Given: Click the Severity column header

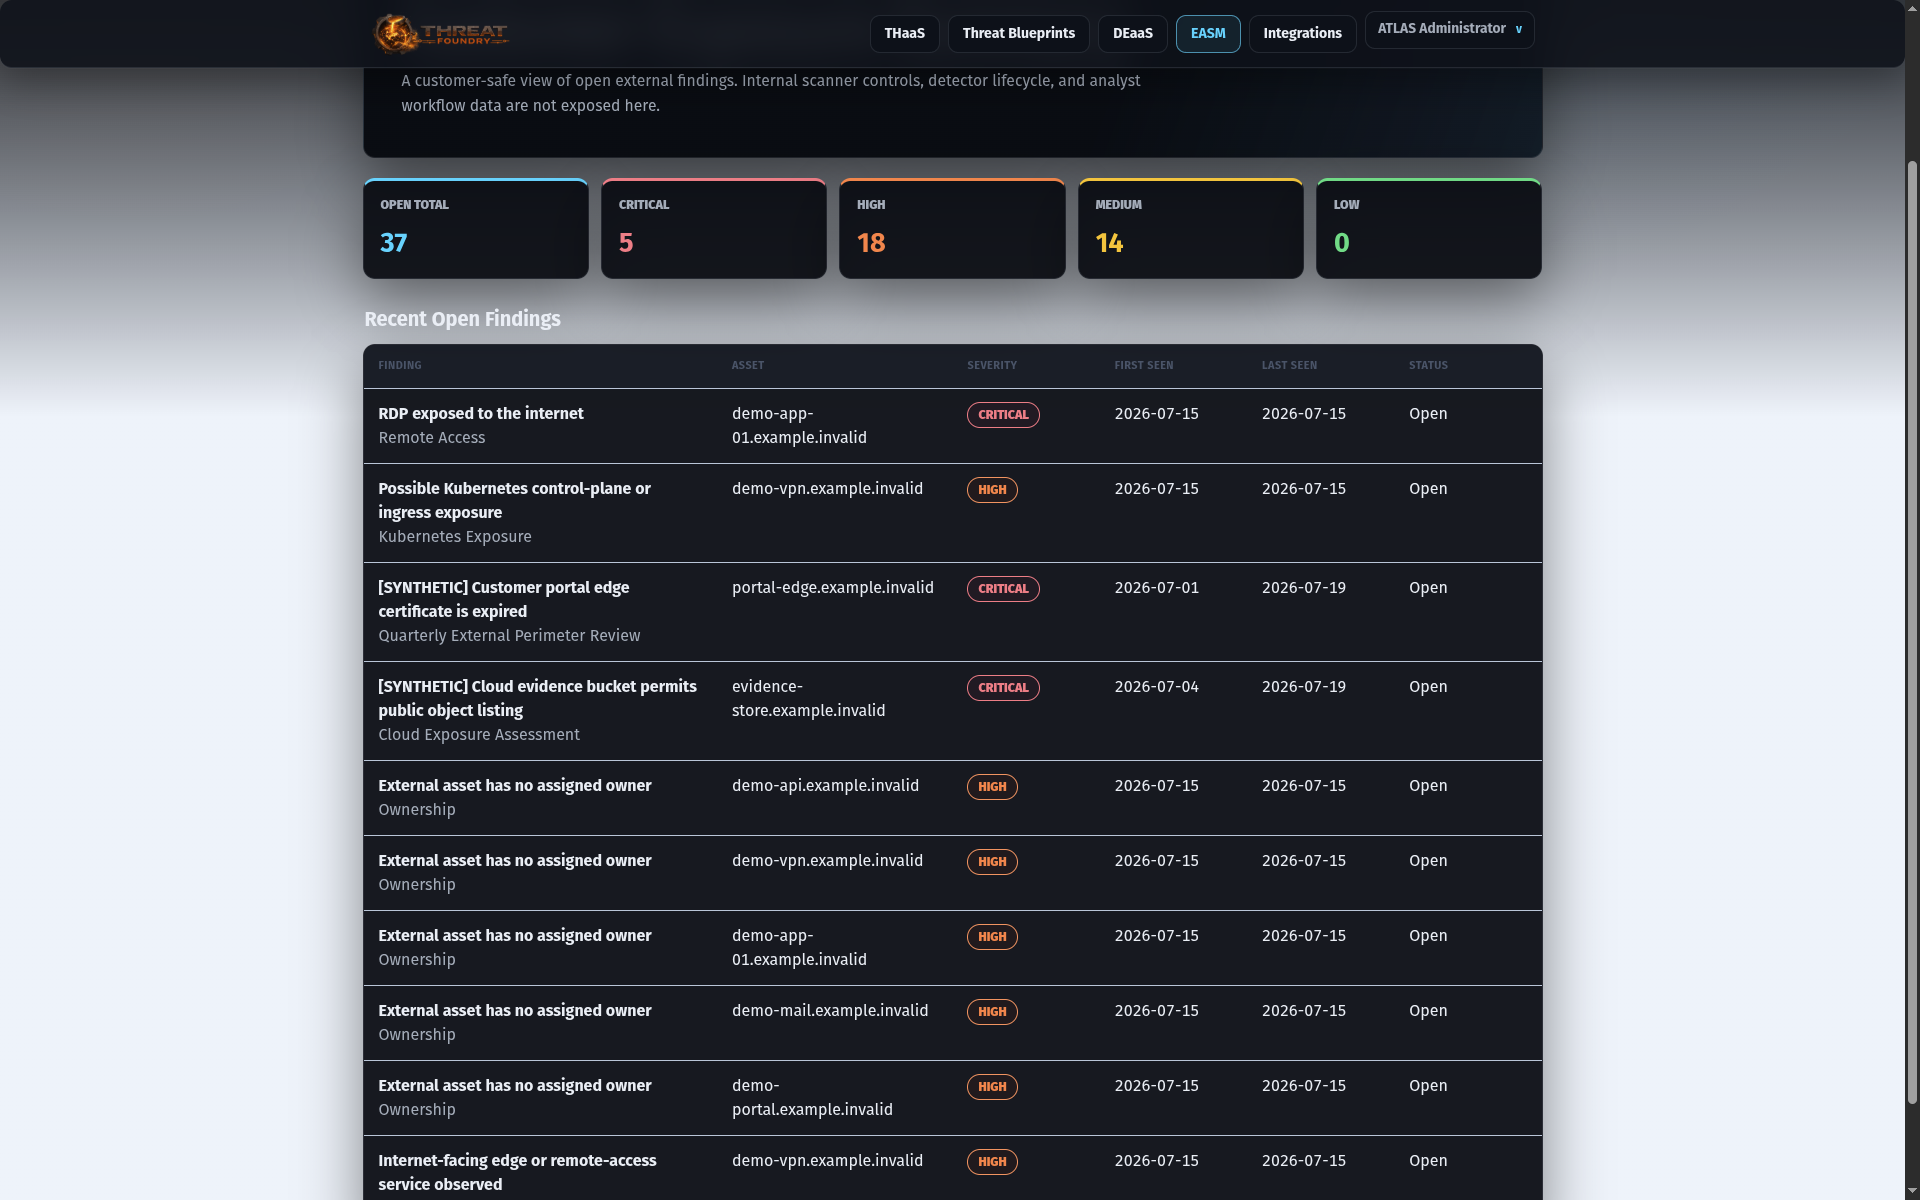Looking at the screenshot, I should (992, 366).
